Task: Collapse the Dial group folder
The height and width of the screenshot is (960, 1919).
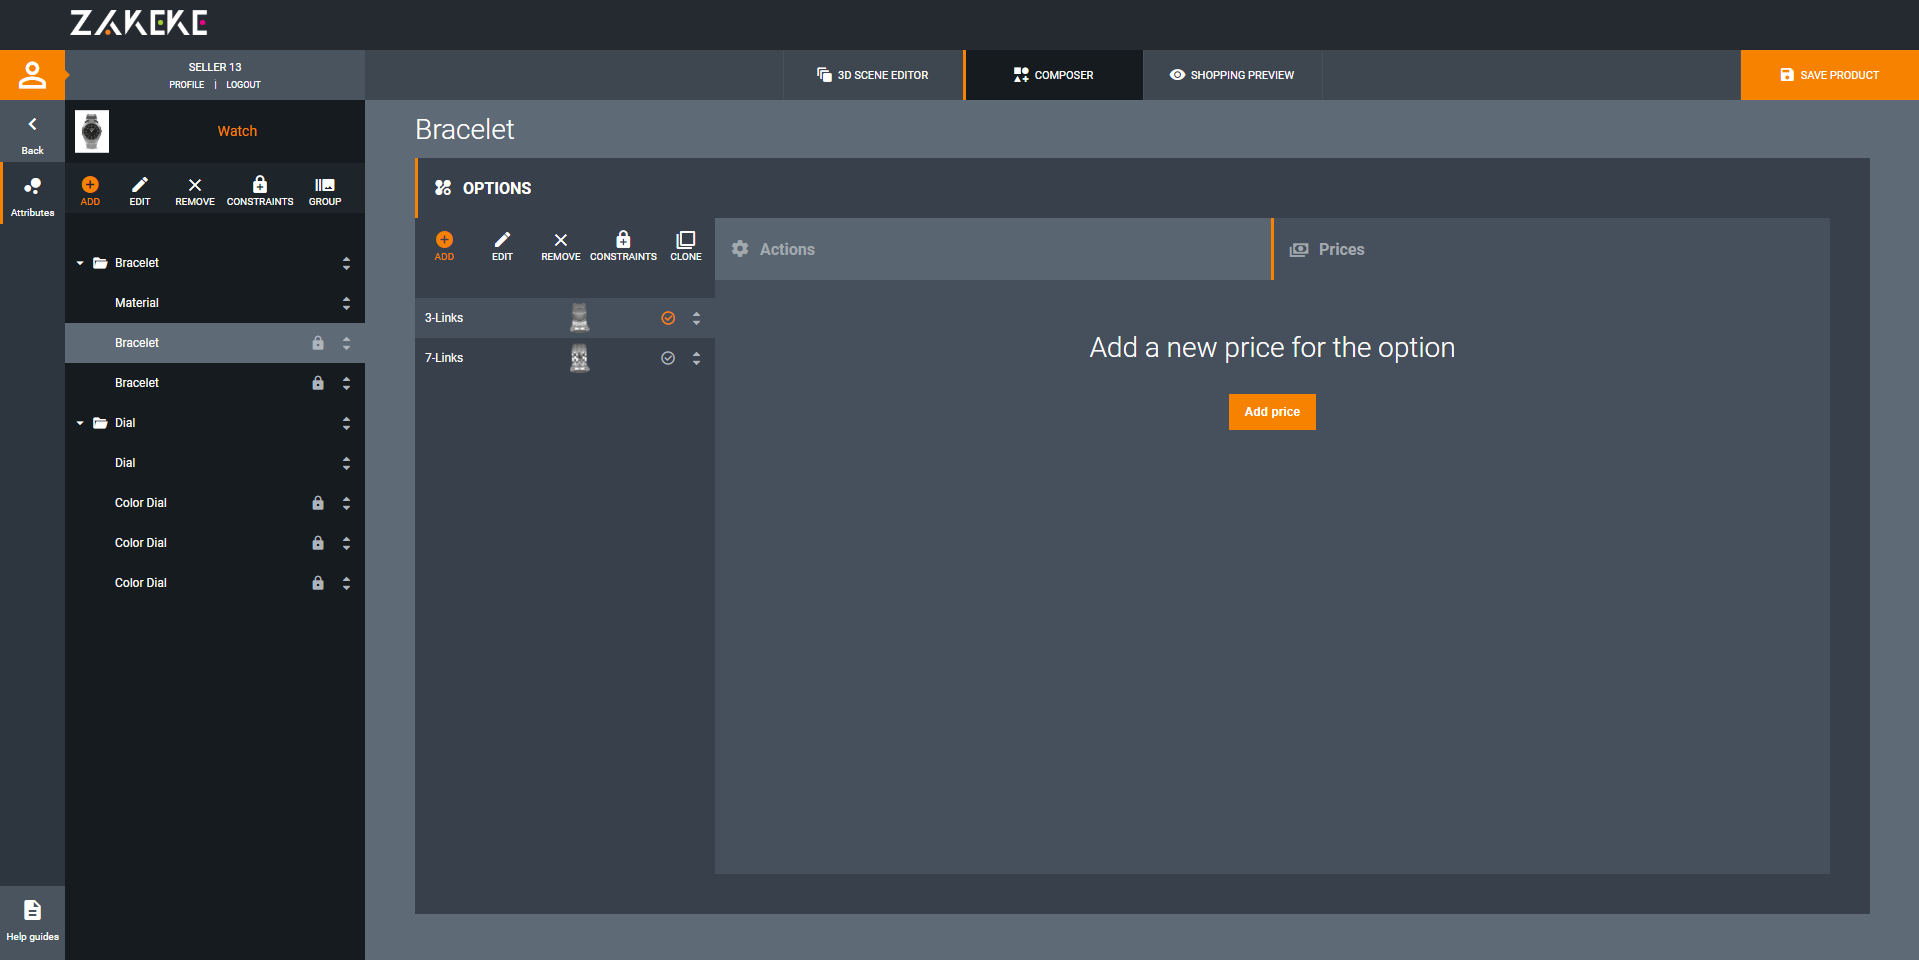Action: [80, 423]
